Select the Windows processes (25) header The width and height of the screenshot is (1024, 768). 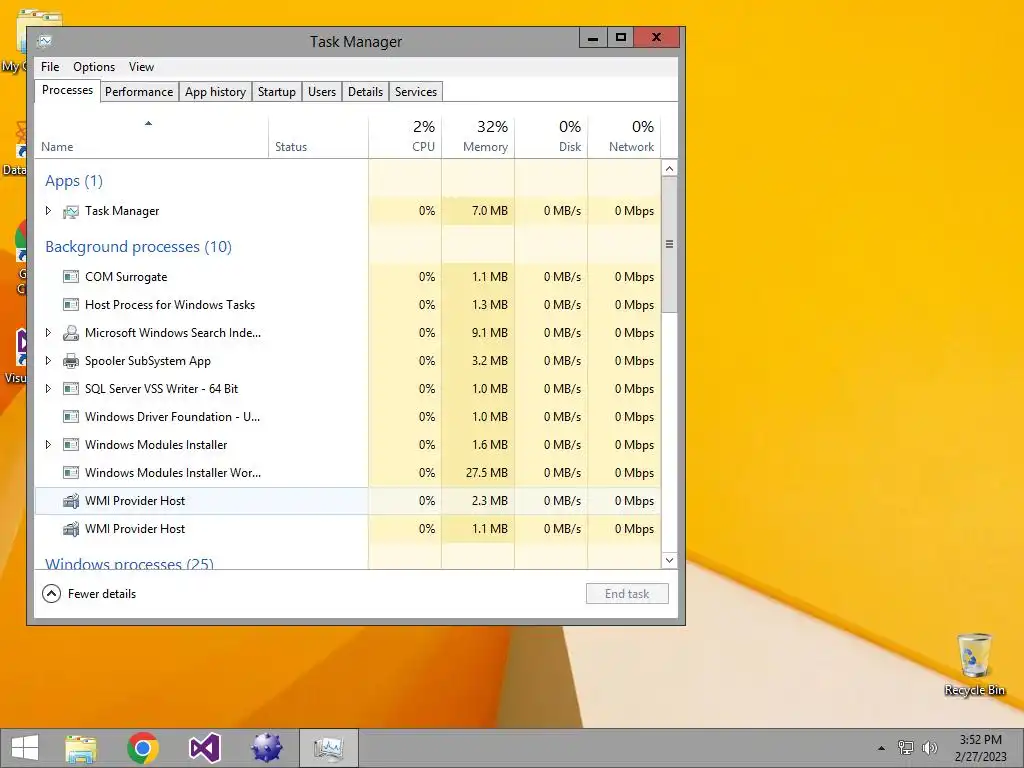(x=129, y=563)
